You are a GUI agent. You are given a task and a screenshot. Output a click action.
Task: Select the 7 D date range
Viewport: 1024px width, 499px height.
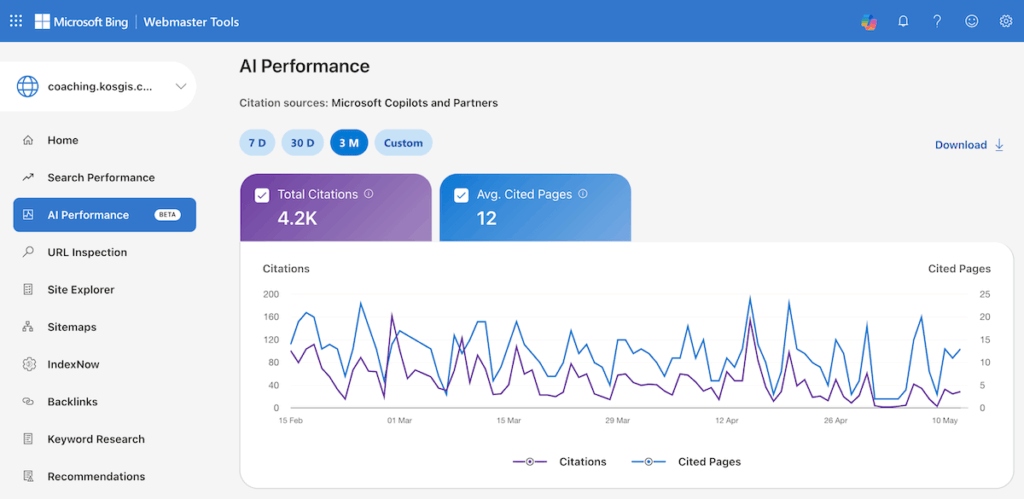pos(257,143)
